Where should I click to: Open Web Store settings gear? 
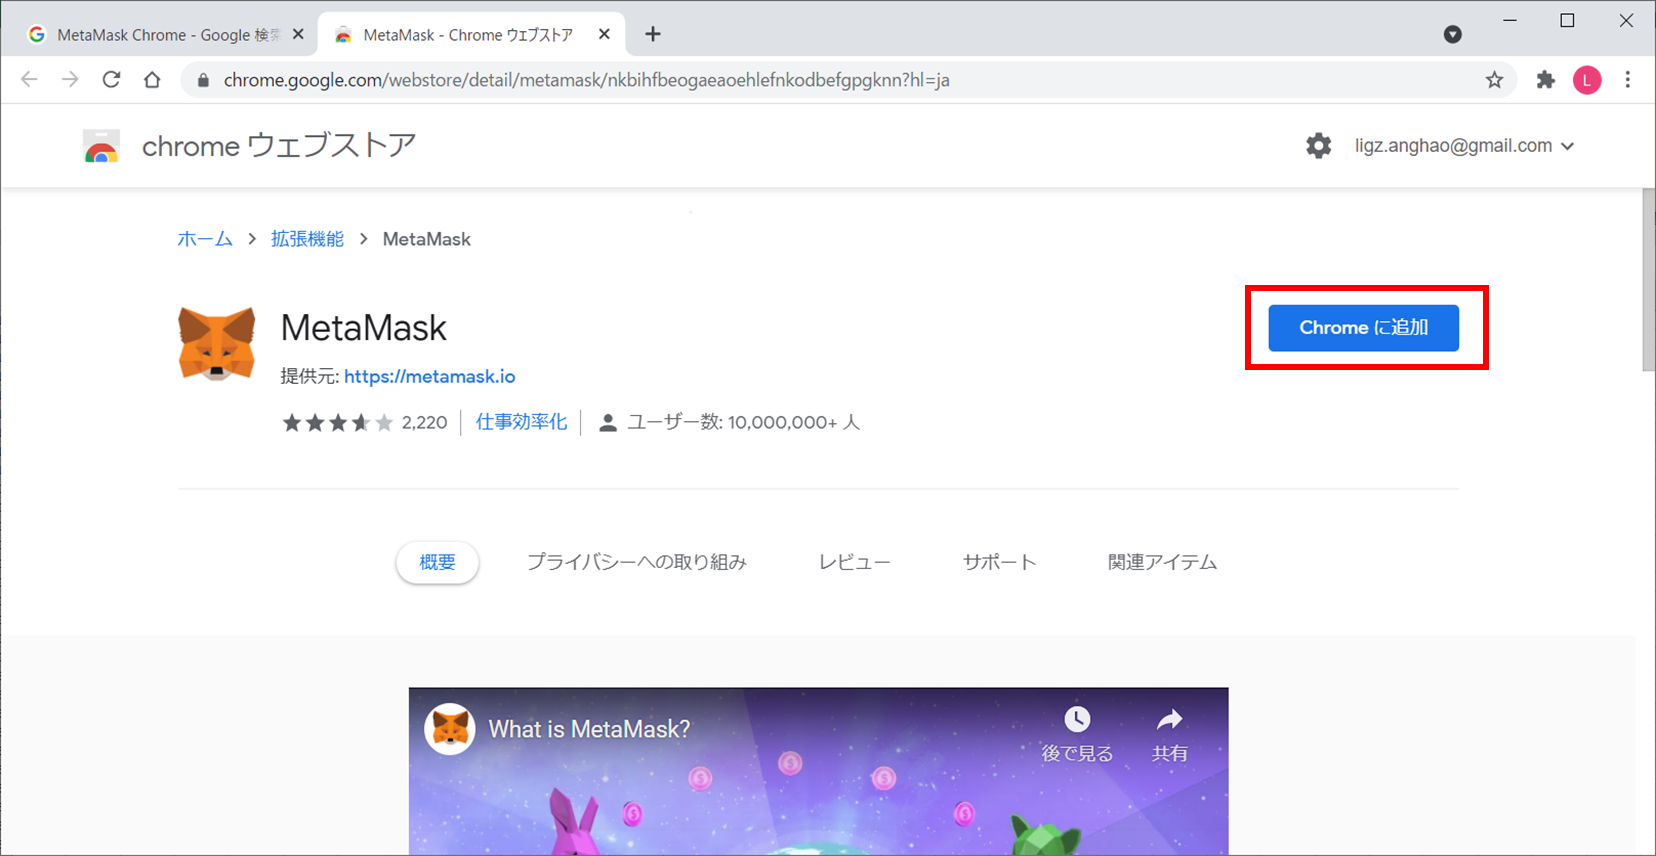[1319, 145]
